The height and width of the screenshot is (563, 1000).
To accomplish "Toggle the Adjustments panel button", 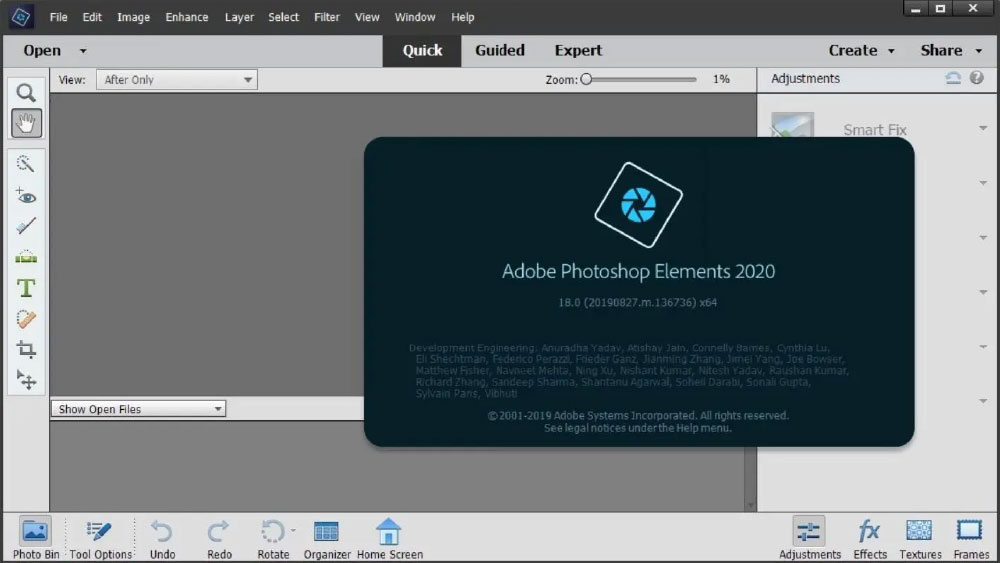I will point(809,538).
